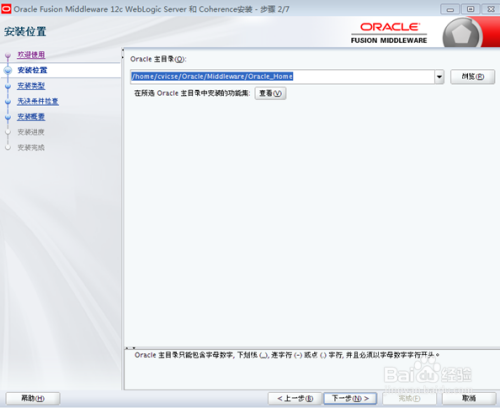This screenshot has width=500, height=408.
Task: Go to the 安装类型 step link
Action: pos(31,86)
